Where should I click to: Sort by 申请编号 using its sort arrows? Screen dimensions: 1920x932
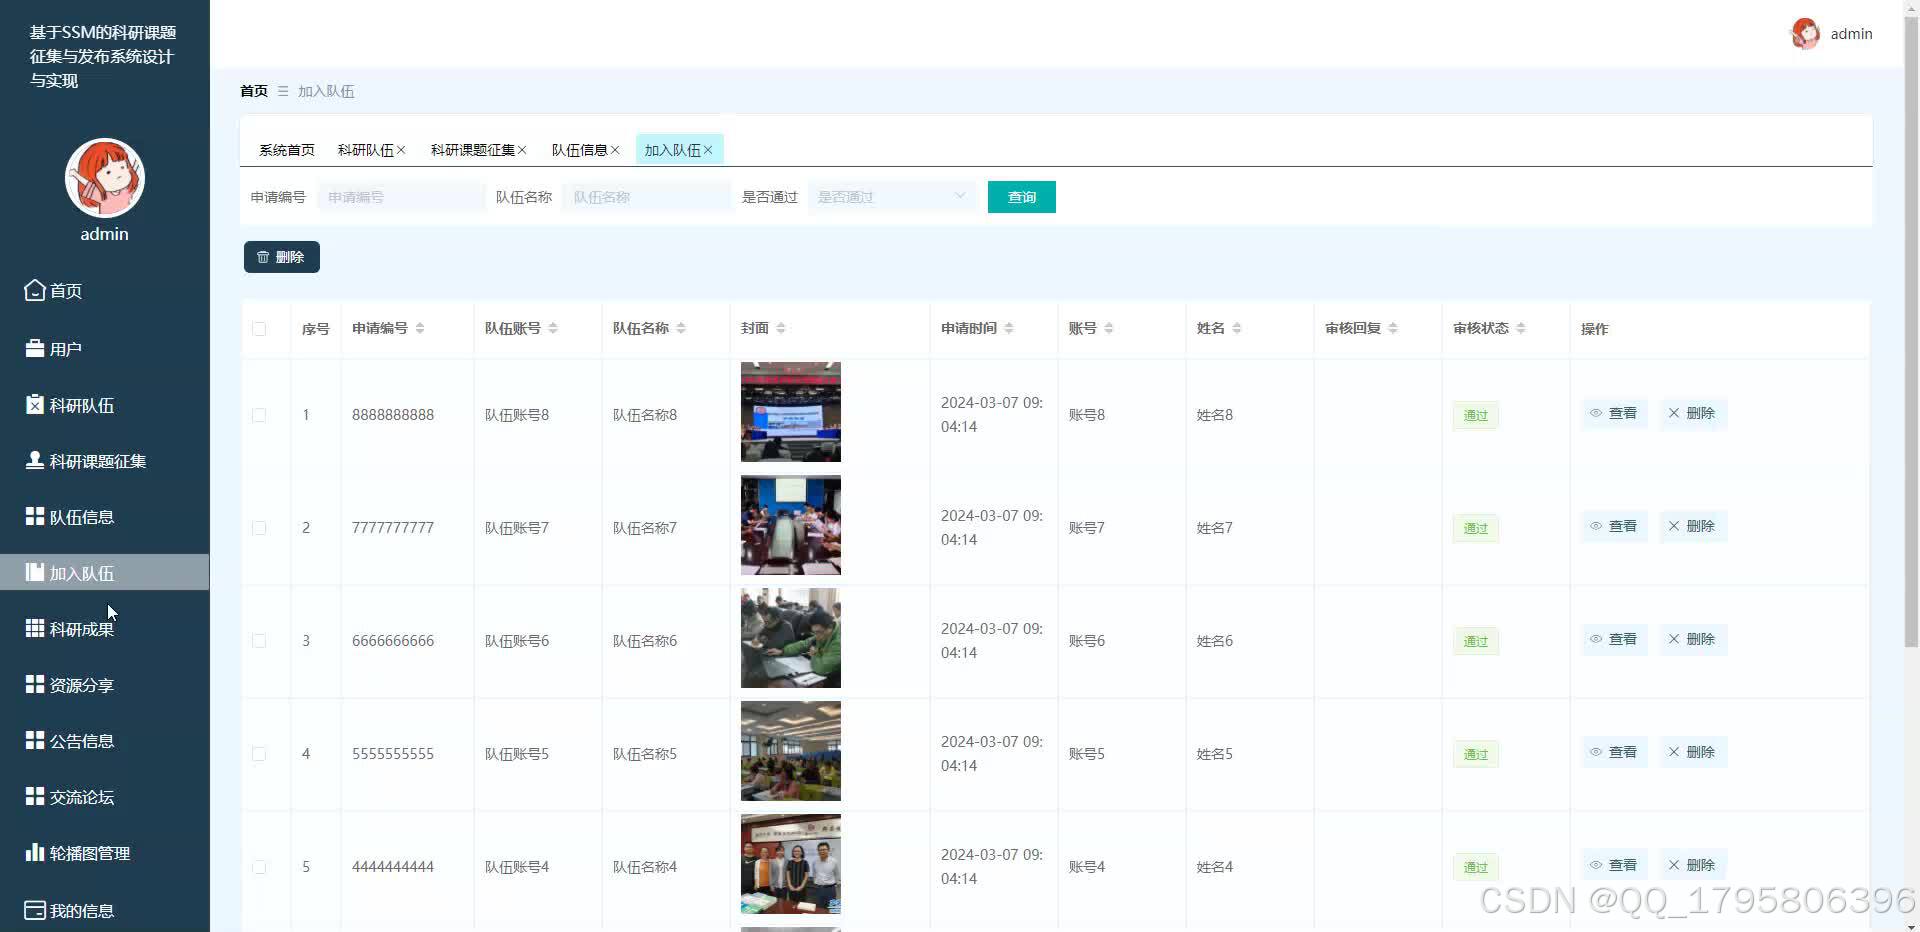[x=420, y=328]
